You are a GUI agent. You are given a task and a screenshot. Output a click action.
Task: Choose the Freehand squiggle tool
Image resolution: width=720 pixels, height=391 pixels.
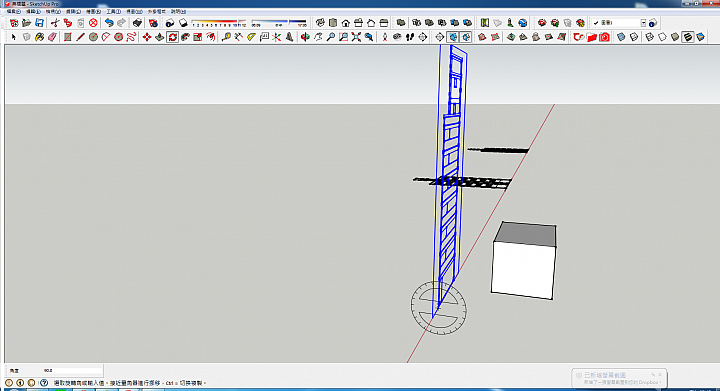[131, 37]
